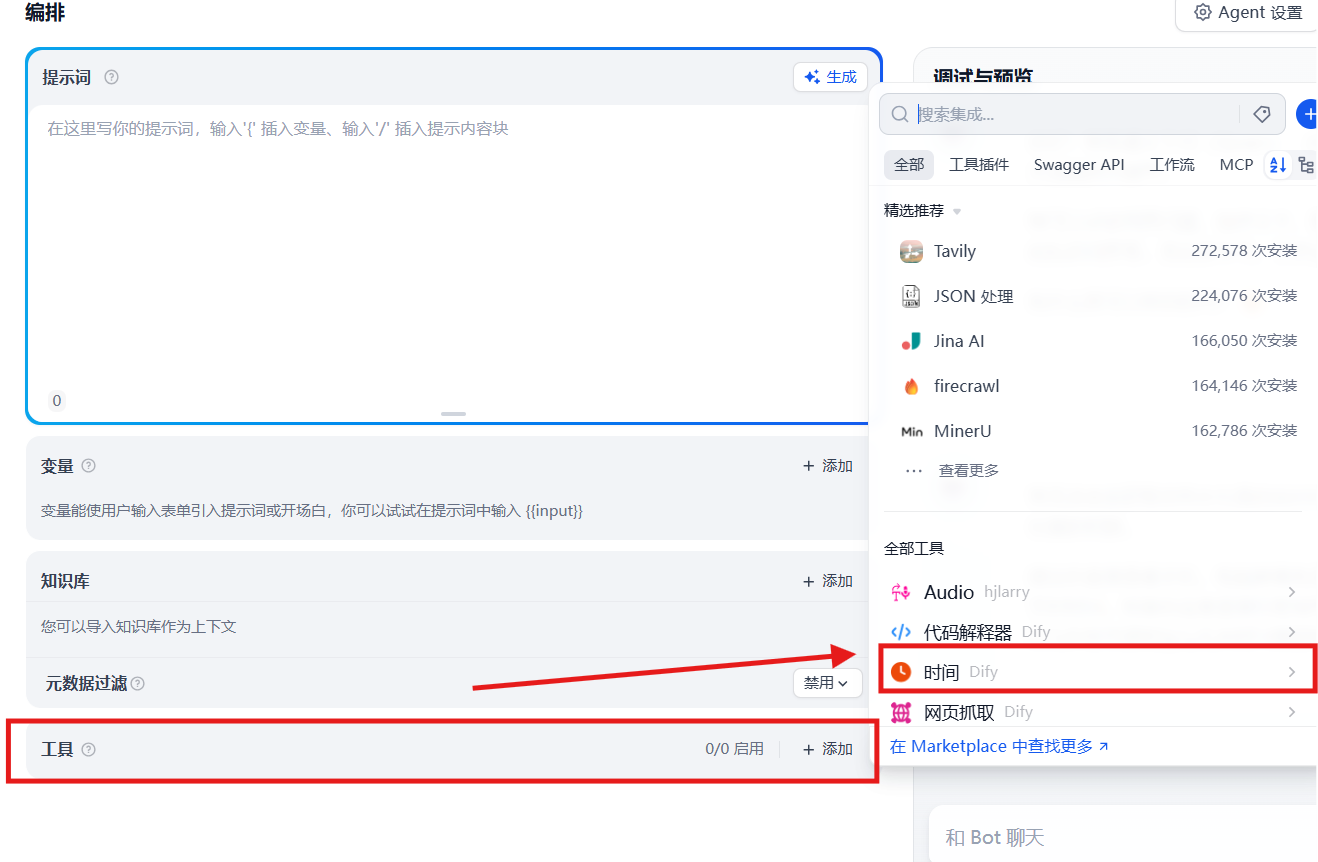This screenshot has width=1318, height=862.
Task: Click the prompt box resize handle
Action: 453,413
